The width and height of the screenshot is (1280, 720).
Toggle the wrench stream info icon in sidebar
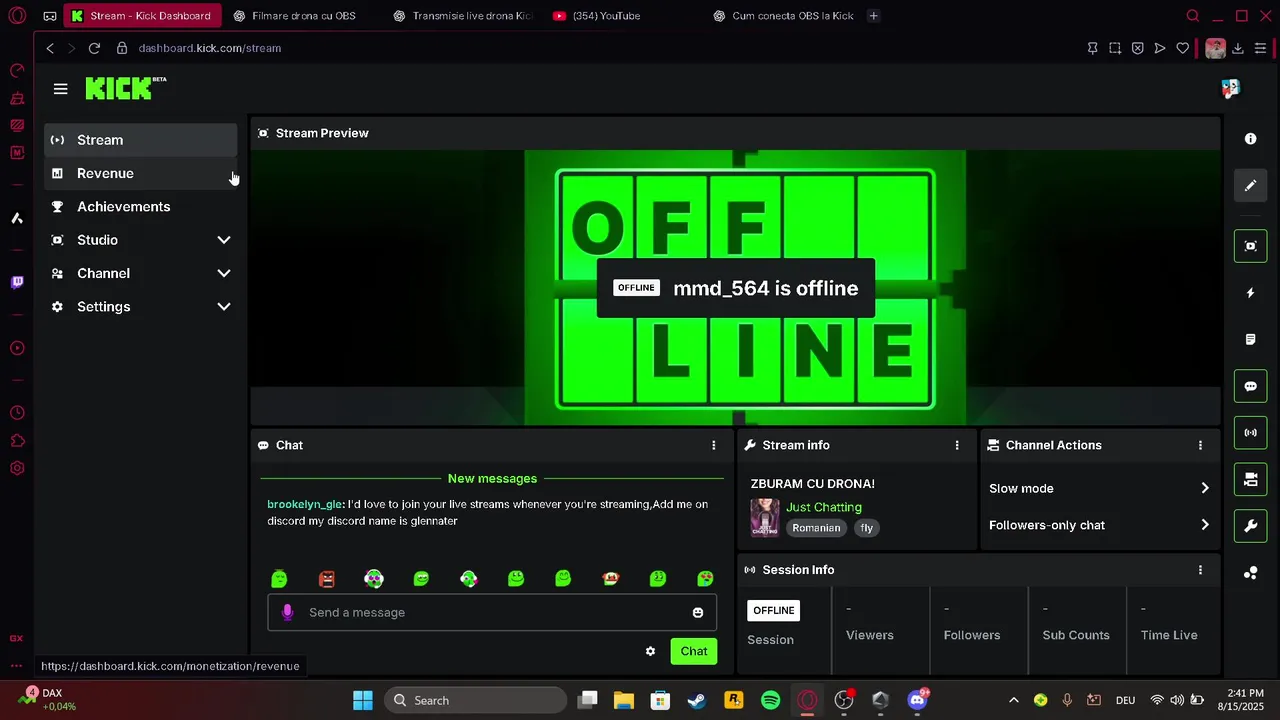(x=1250, y=526)
